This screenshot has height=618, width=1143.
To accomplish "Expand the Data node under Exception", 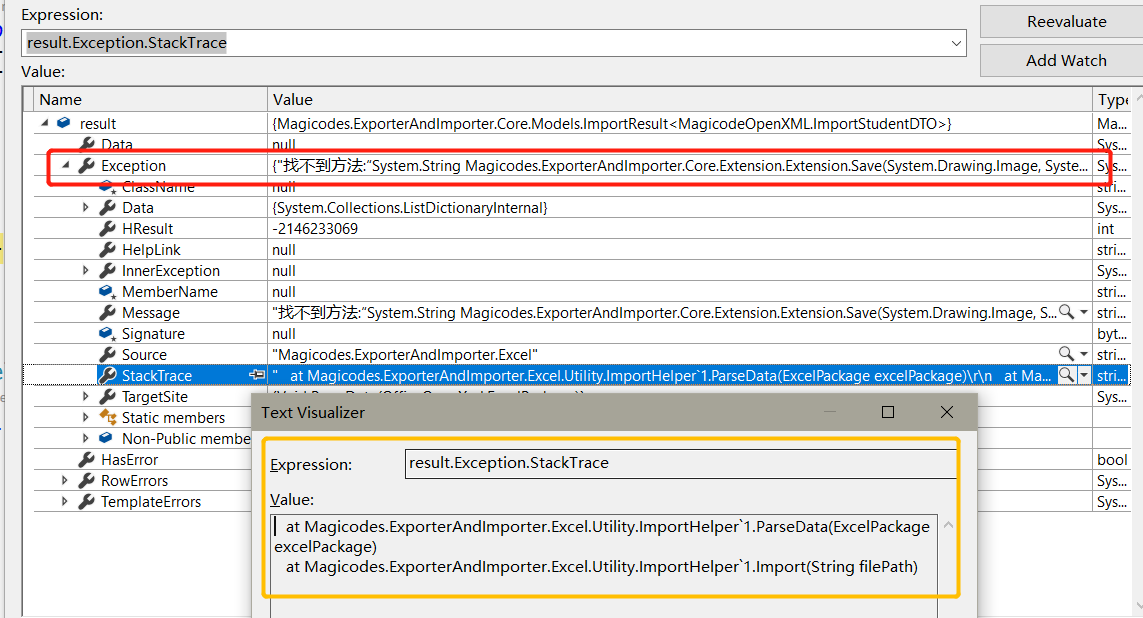I will [83, 207].
